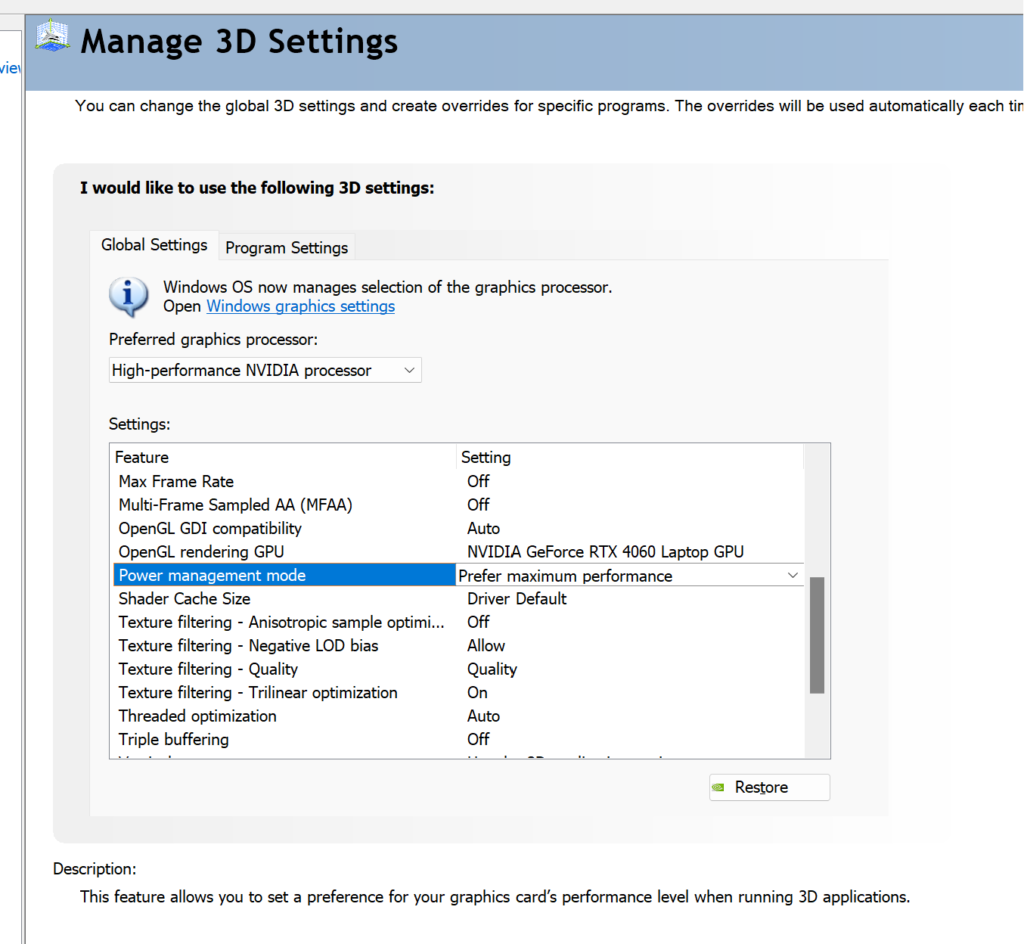Screen dimensions: 1024x944
Task: Select the Texture filtering - Negative LOD bias row
Action: click(458, 646)
